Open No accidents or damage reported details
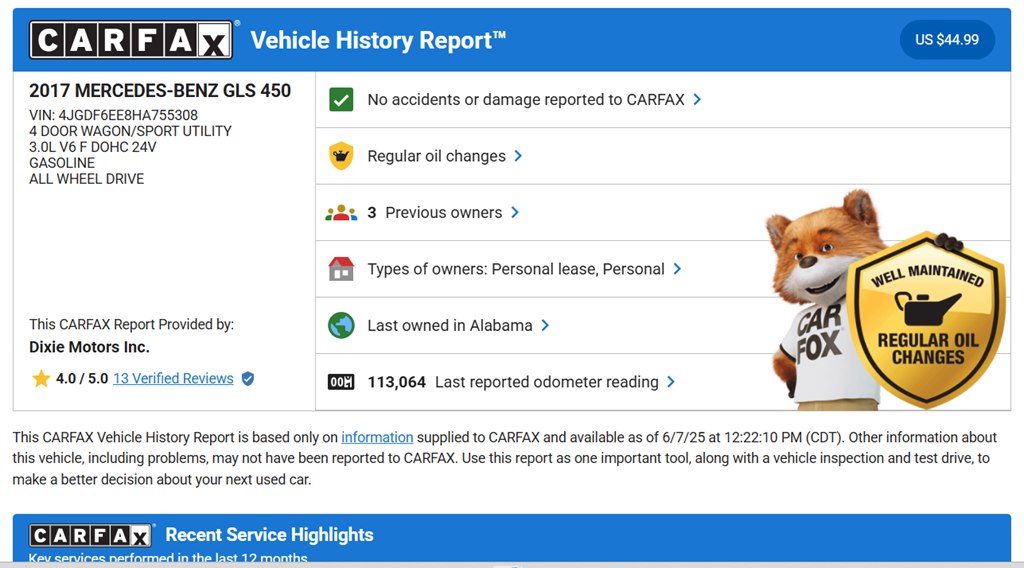The image size is (1024, 568). point(526,100)
